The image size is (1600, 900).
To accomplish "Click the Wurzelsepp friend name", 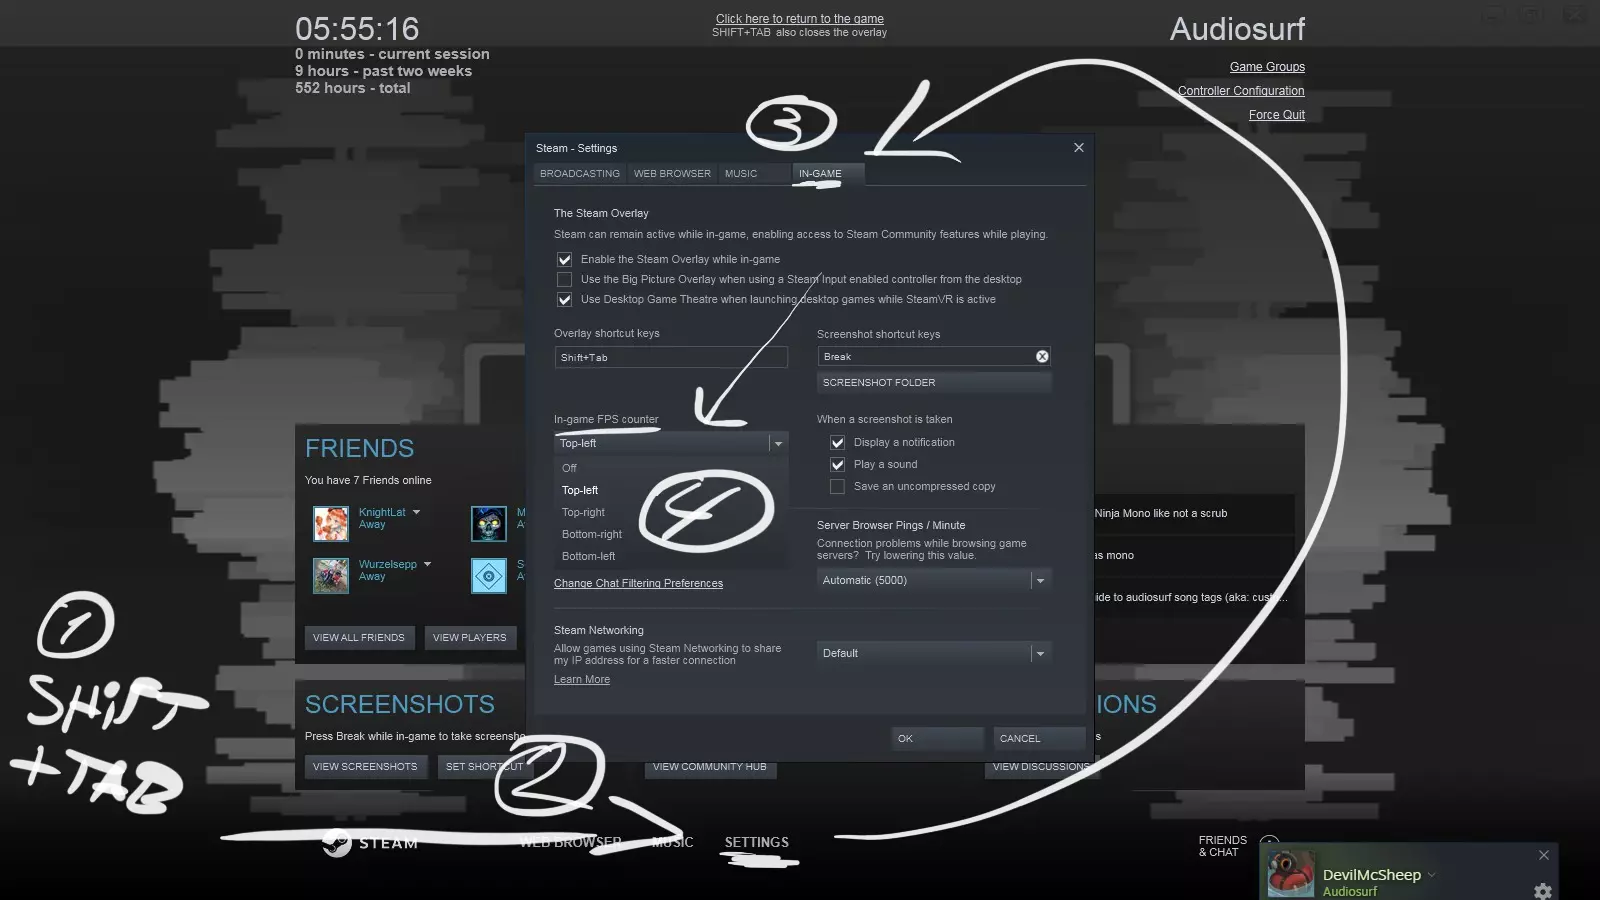I will pyautogui.click(x=388, y=564).
